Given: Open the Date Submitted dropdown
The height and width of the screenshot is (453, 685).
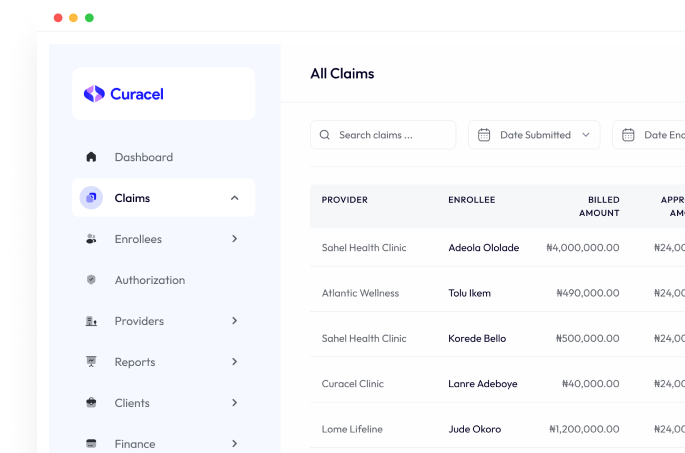Looking at the screenshot, I should pos(534,135).
